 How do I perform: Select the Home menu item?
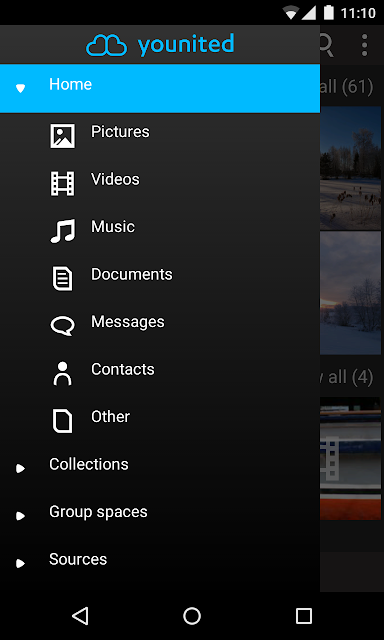(160, 88)
